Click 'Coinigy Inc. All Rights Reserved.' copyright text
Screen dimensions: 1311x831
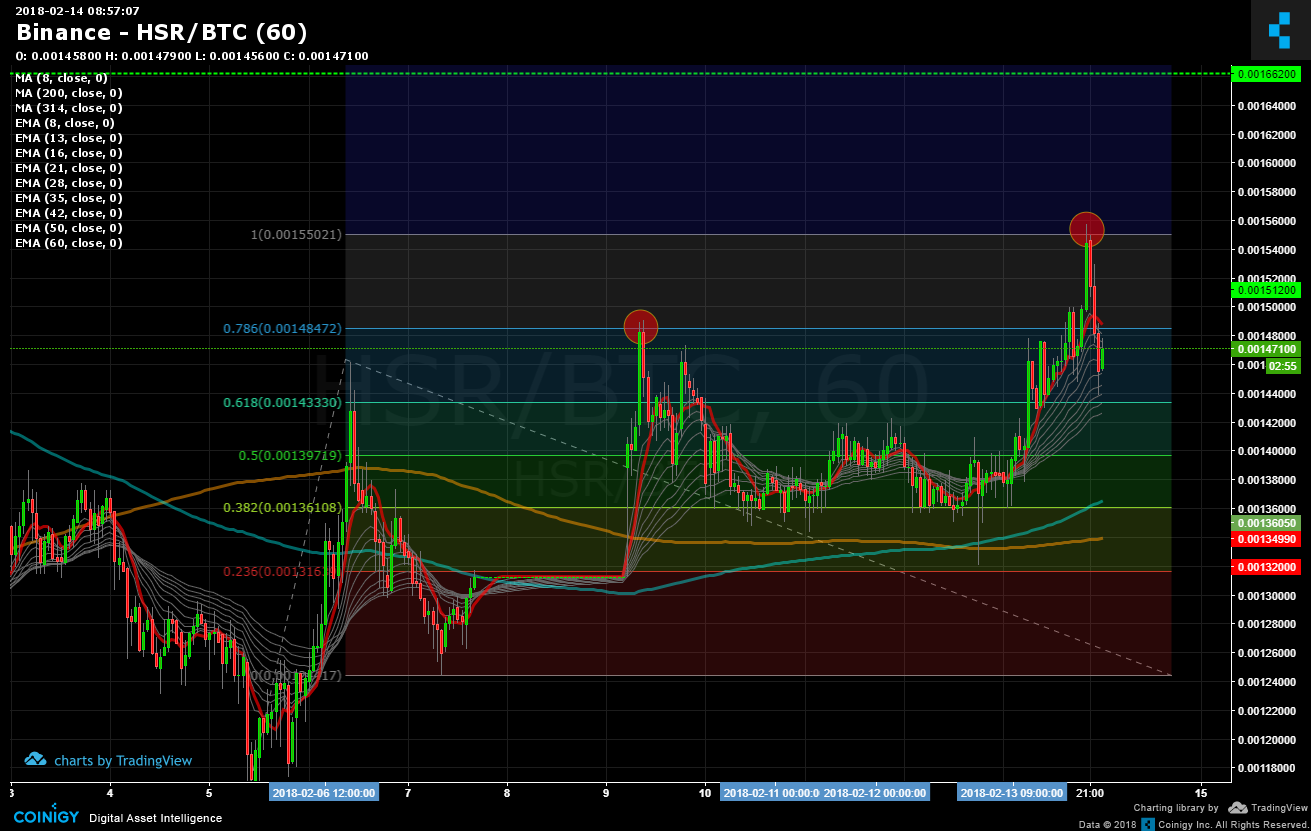pos(1233,824)
